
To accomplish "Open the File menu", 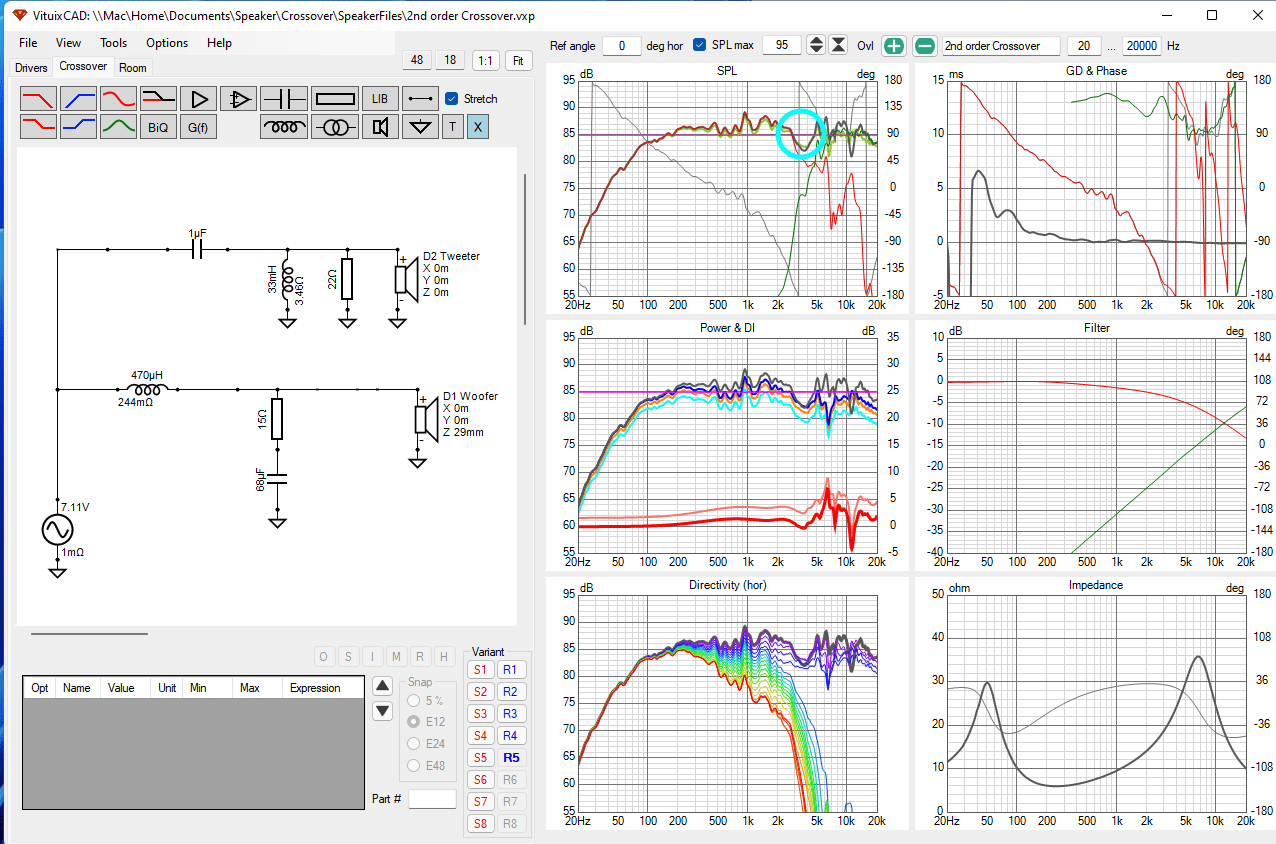I will tap(28, 43).
